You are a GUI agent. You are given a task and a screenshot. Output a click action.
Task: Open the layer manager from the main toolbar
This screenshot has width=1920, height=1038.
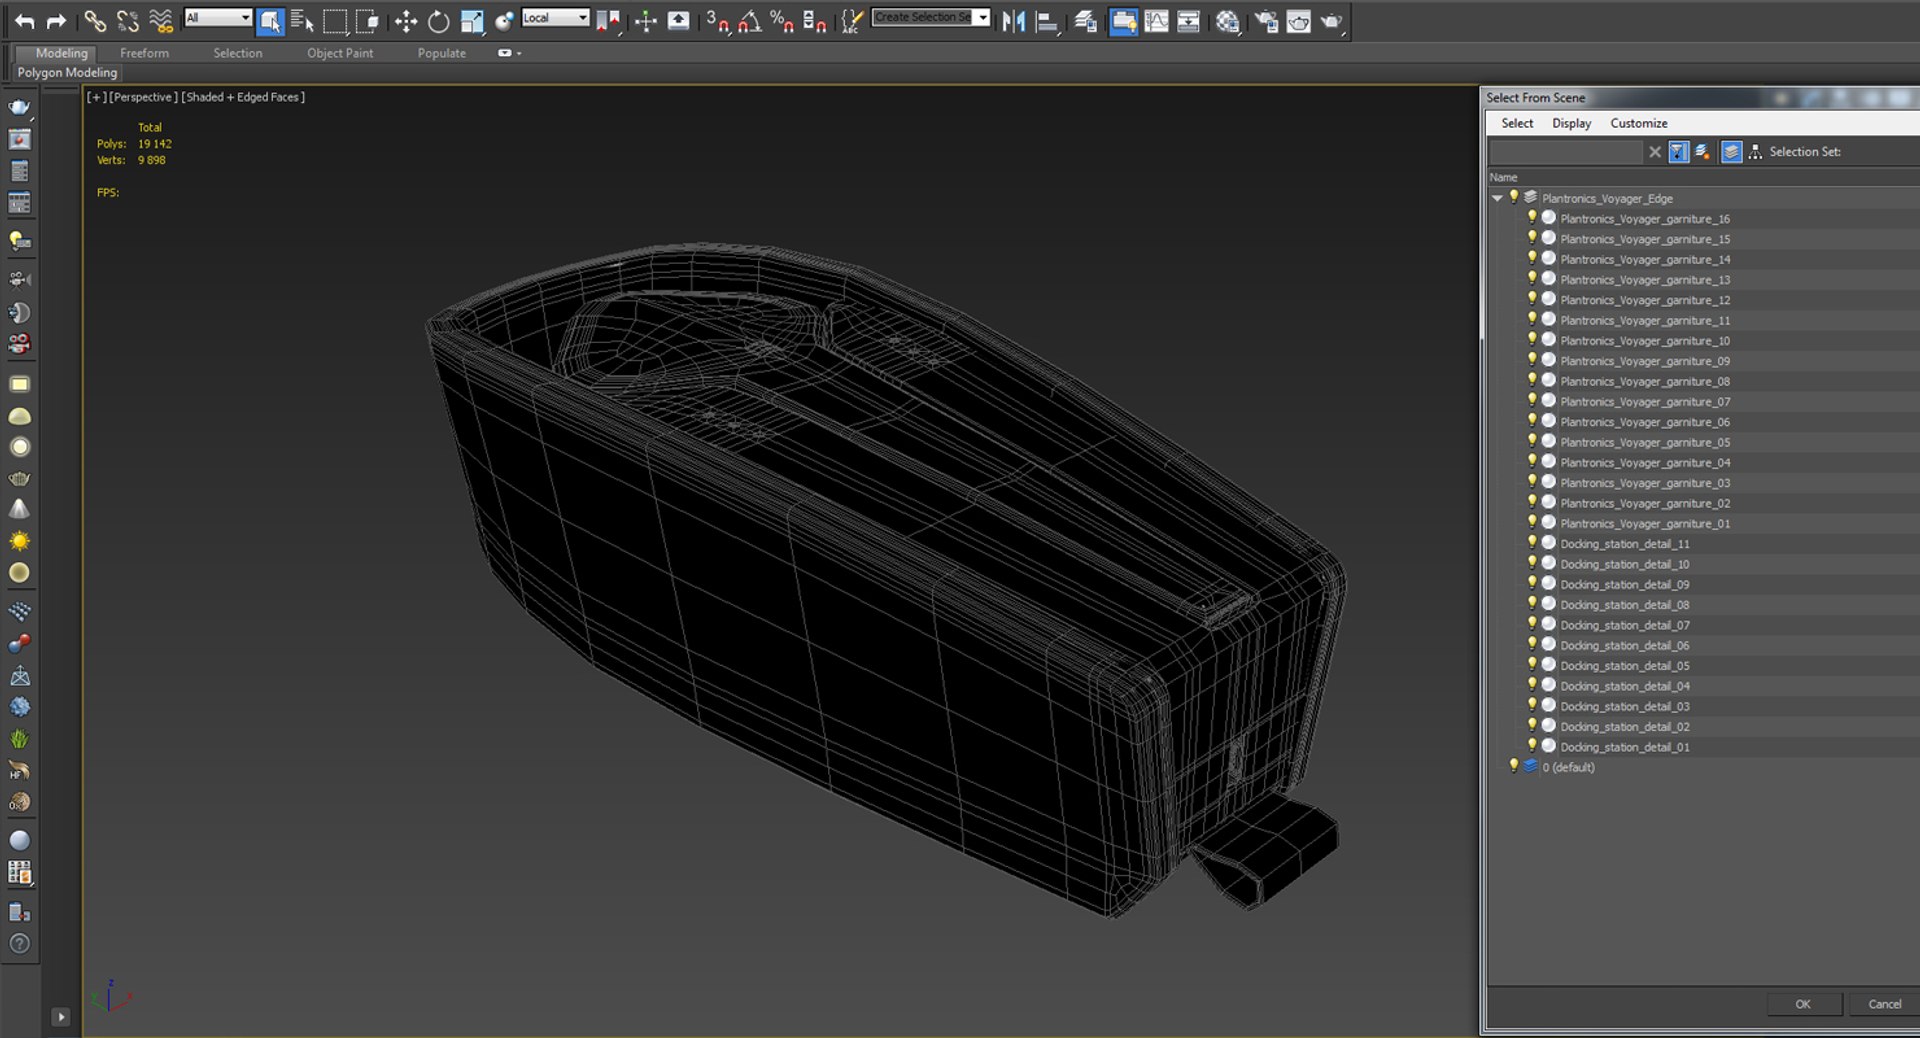(1086, 21)
